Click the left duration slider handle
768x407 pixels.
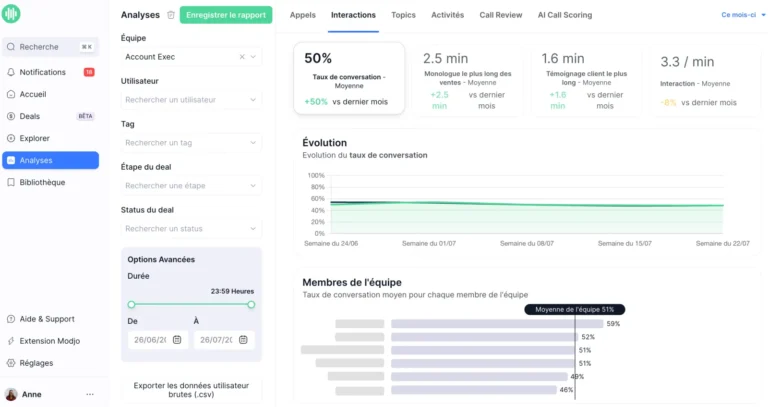(131, 305)
